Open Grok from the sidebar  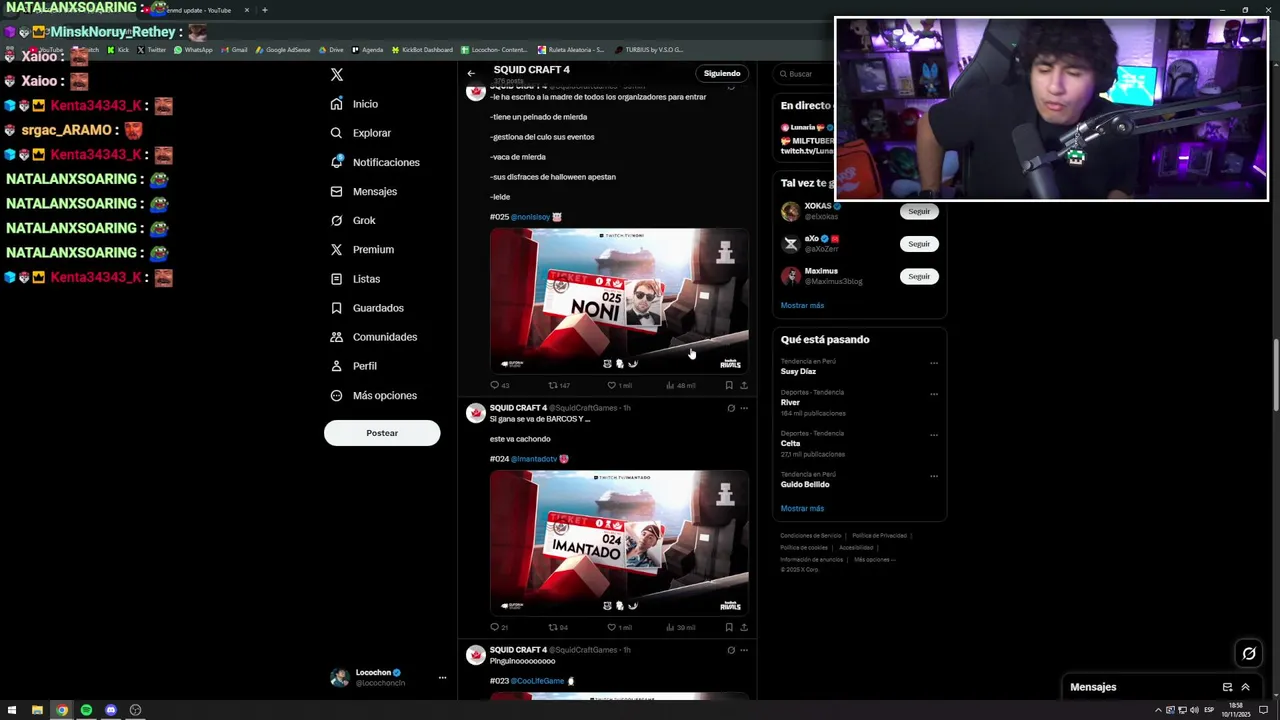pos(353,220)
